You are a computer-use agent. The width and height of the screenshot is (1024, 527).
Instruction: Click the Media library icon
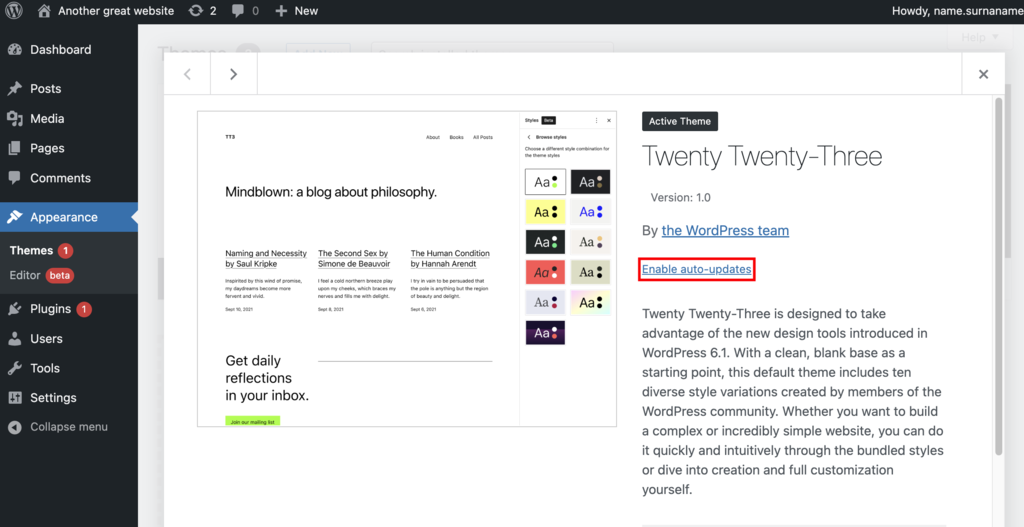point(15,118)
